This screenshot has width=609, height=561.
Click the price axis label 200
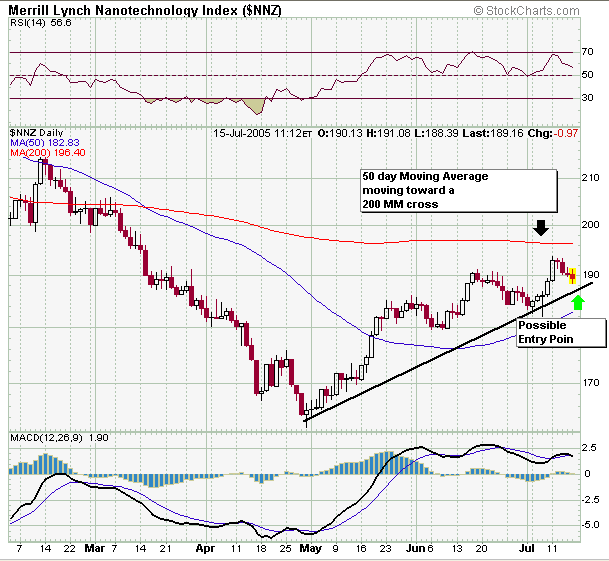(x=590, y=225)
